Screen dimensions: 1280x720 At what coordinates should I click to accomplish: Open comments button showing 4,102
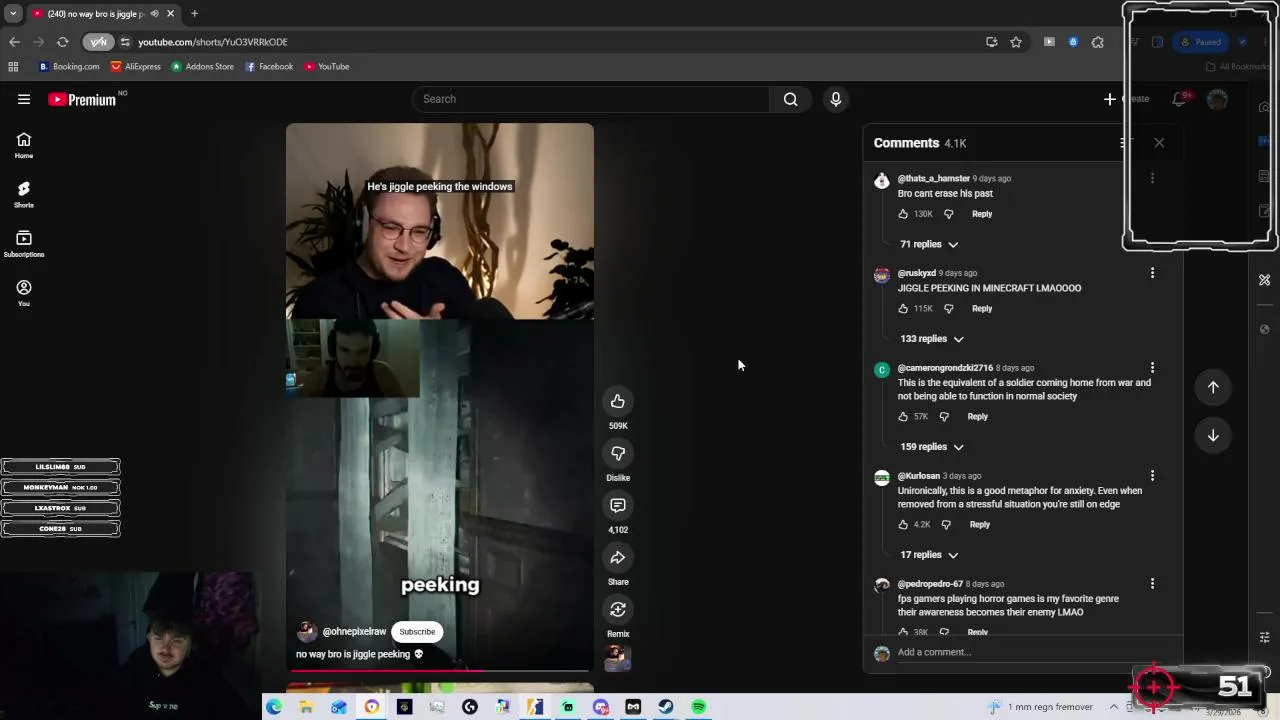[x=618, y=505]
